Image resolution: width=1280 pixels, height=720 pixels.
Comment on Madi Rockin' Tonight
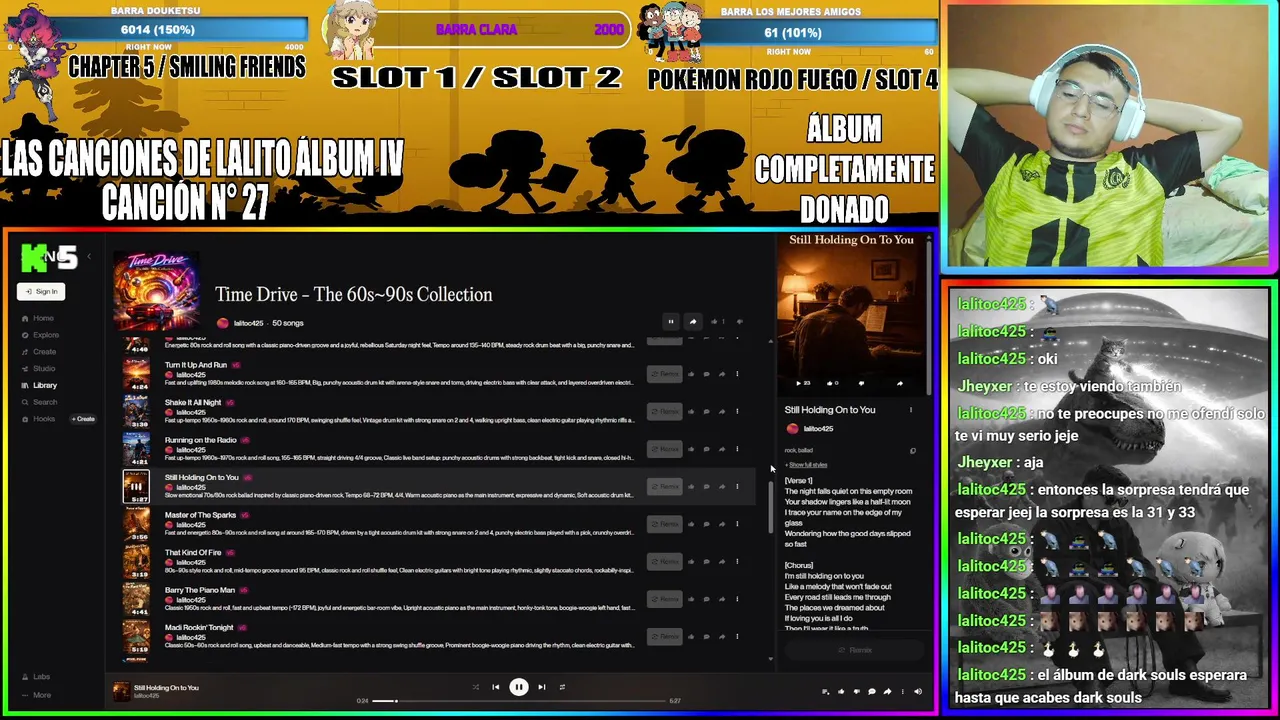point(706,636)
